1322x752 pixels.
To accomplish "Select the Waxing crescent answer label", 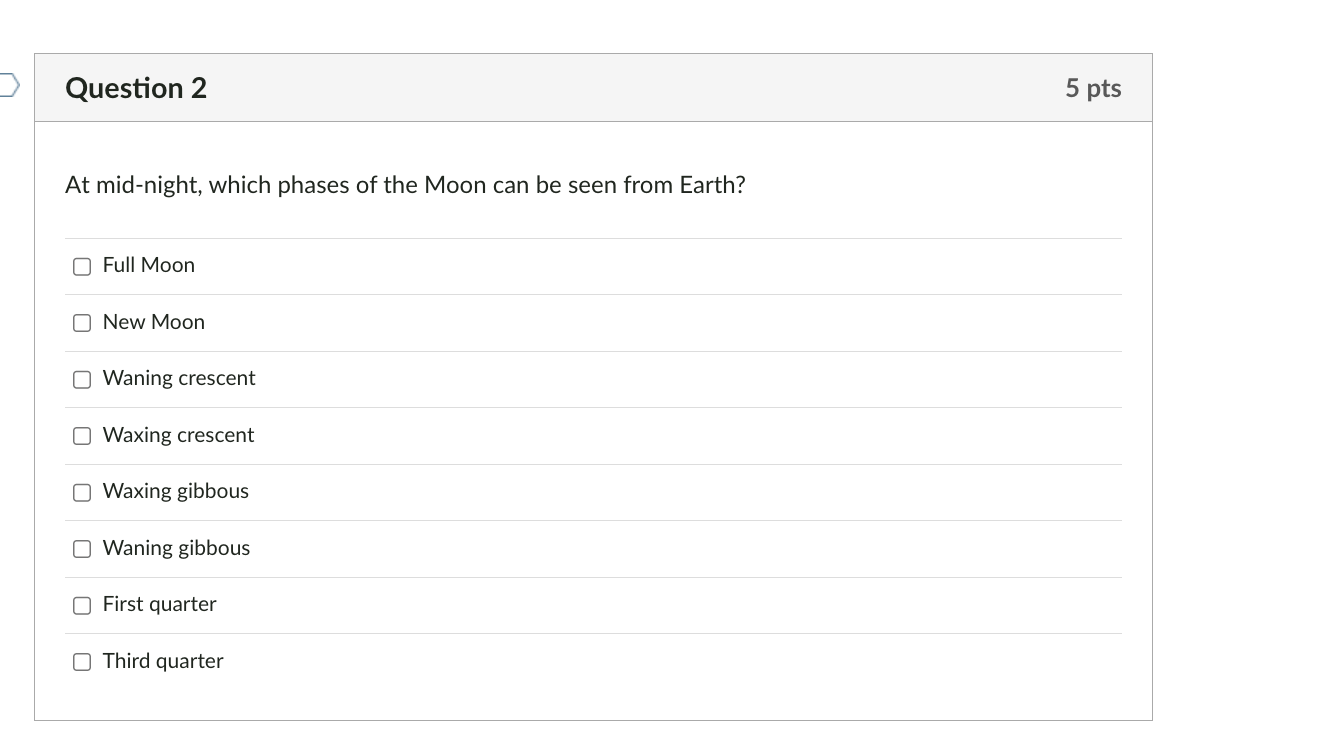I will 178,435.
